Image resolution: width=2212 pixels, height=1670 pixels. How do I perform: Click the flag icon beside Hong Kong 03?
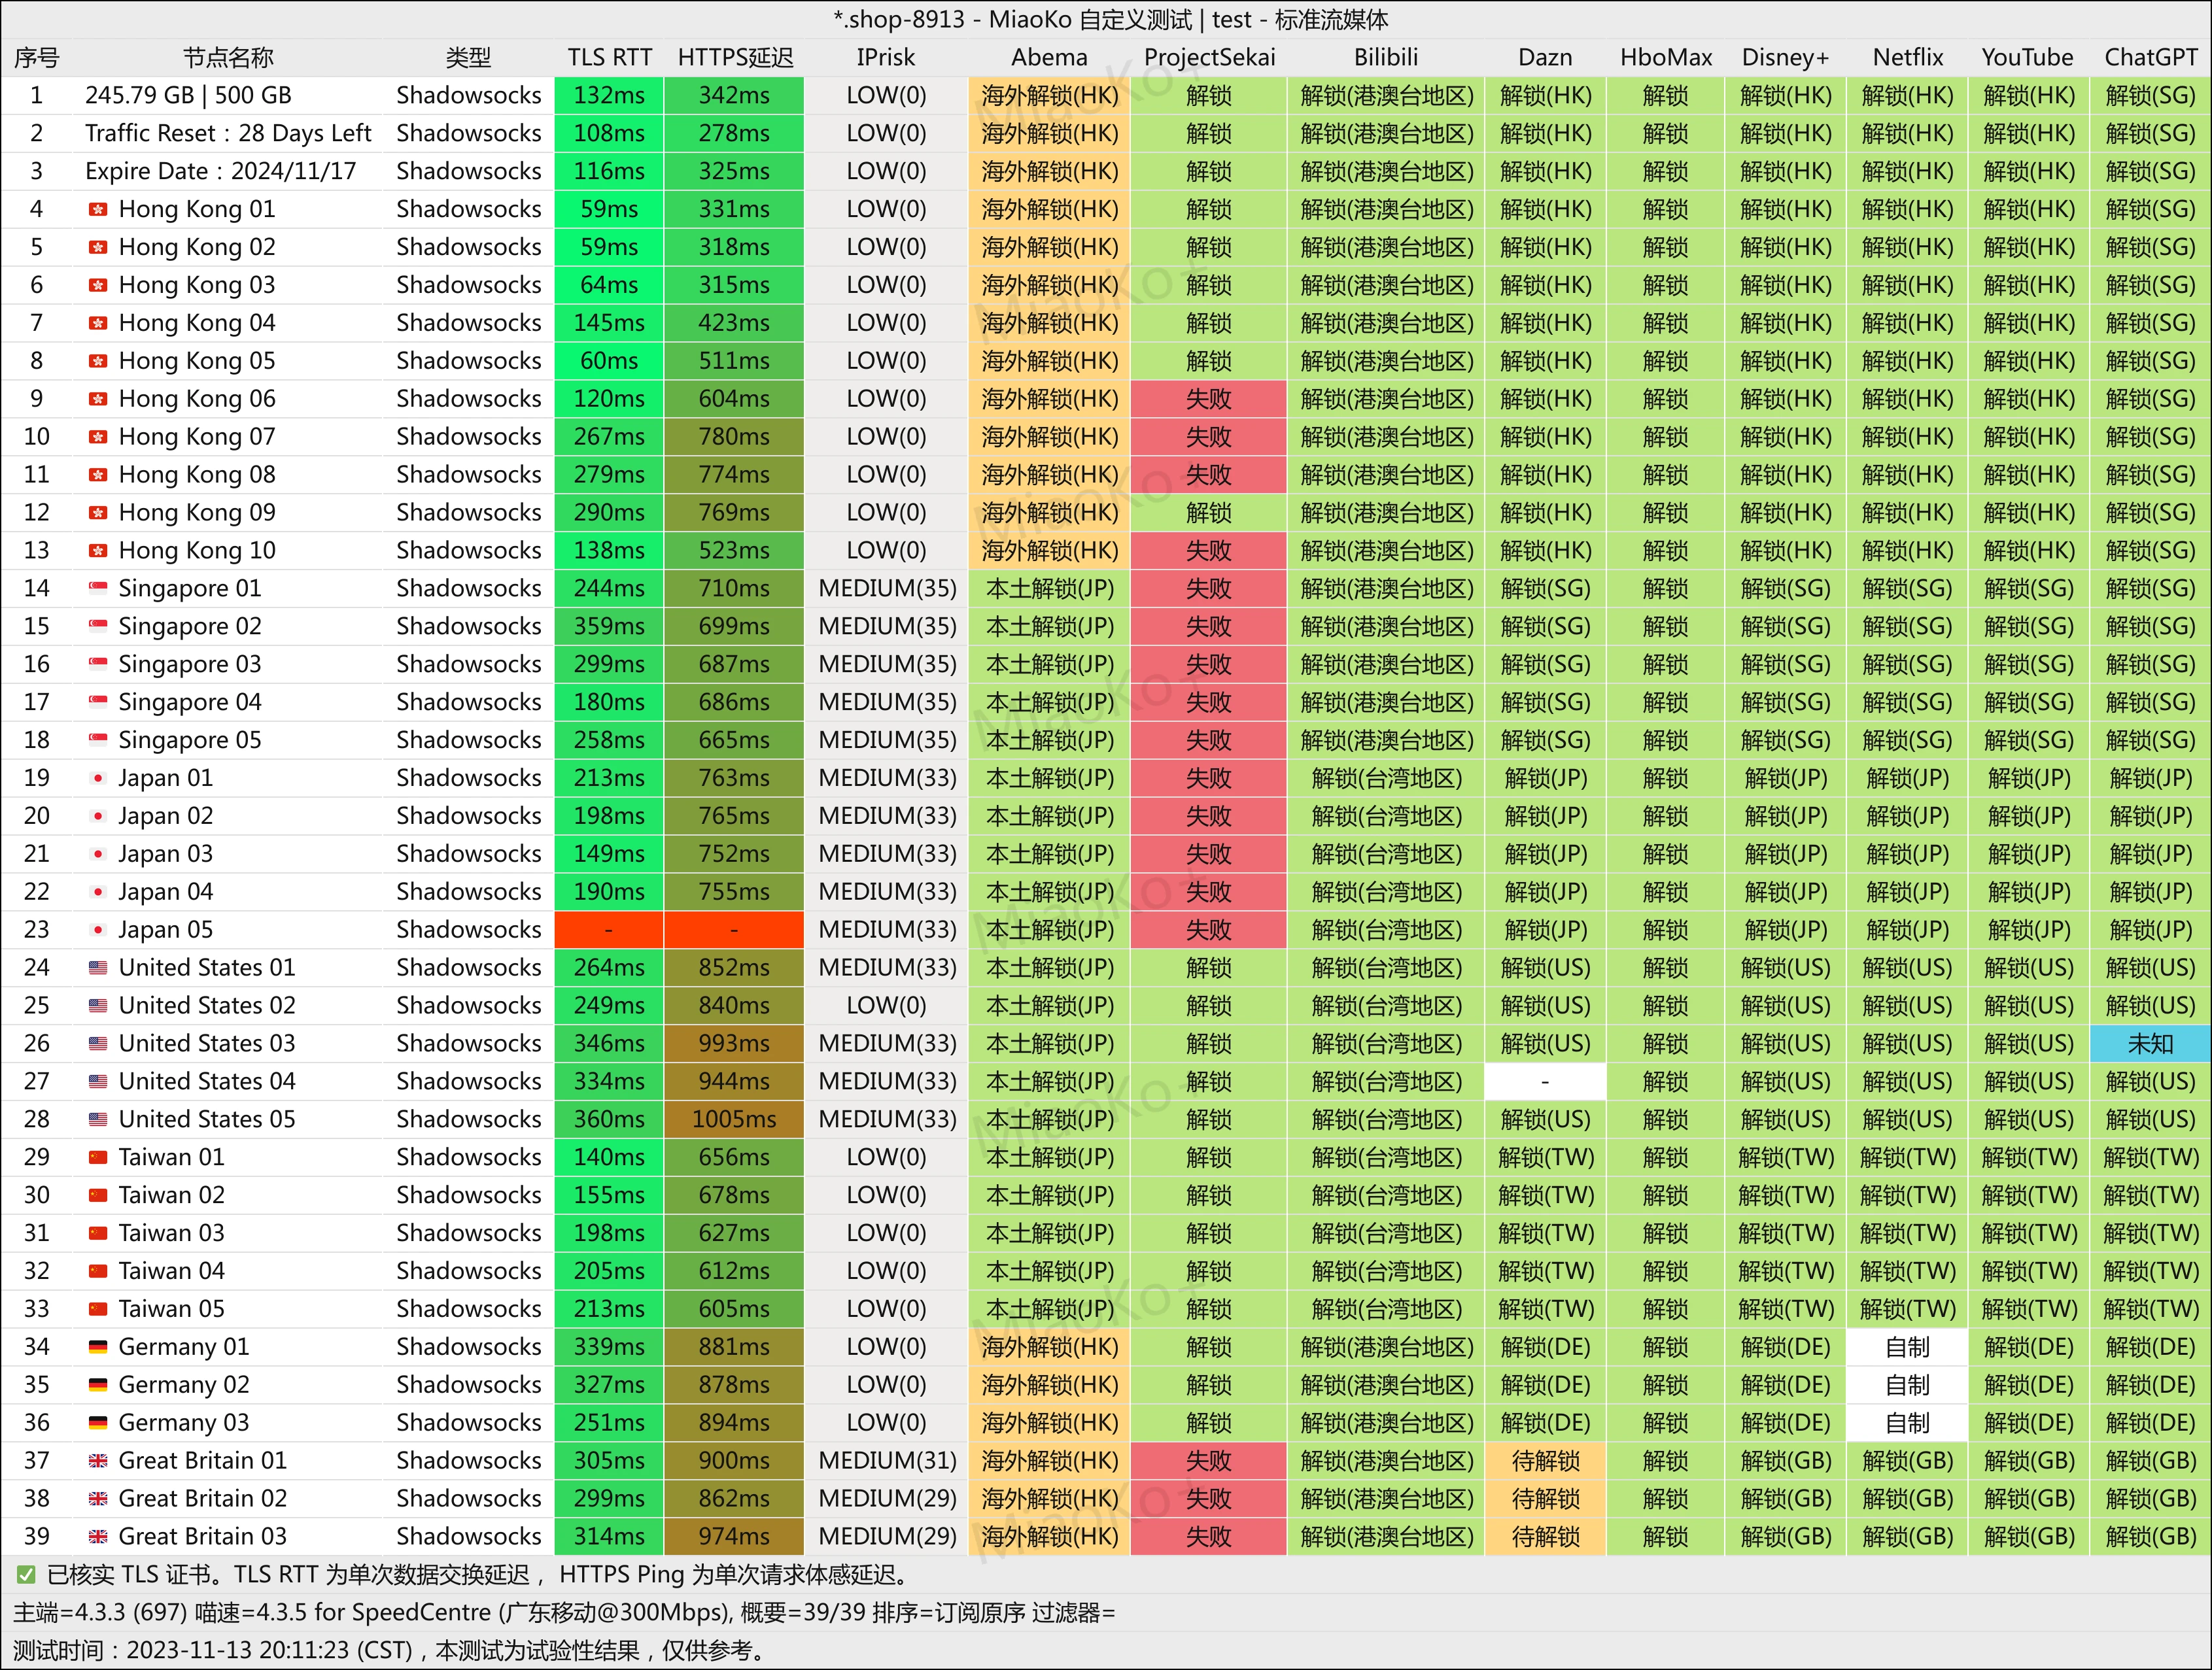tap(98, 285)
